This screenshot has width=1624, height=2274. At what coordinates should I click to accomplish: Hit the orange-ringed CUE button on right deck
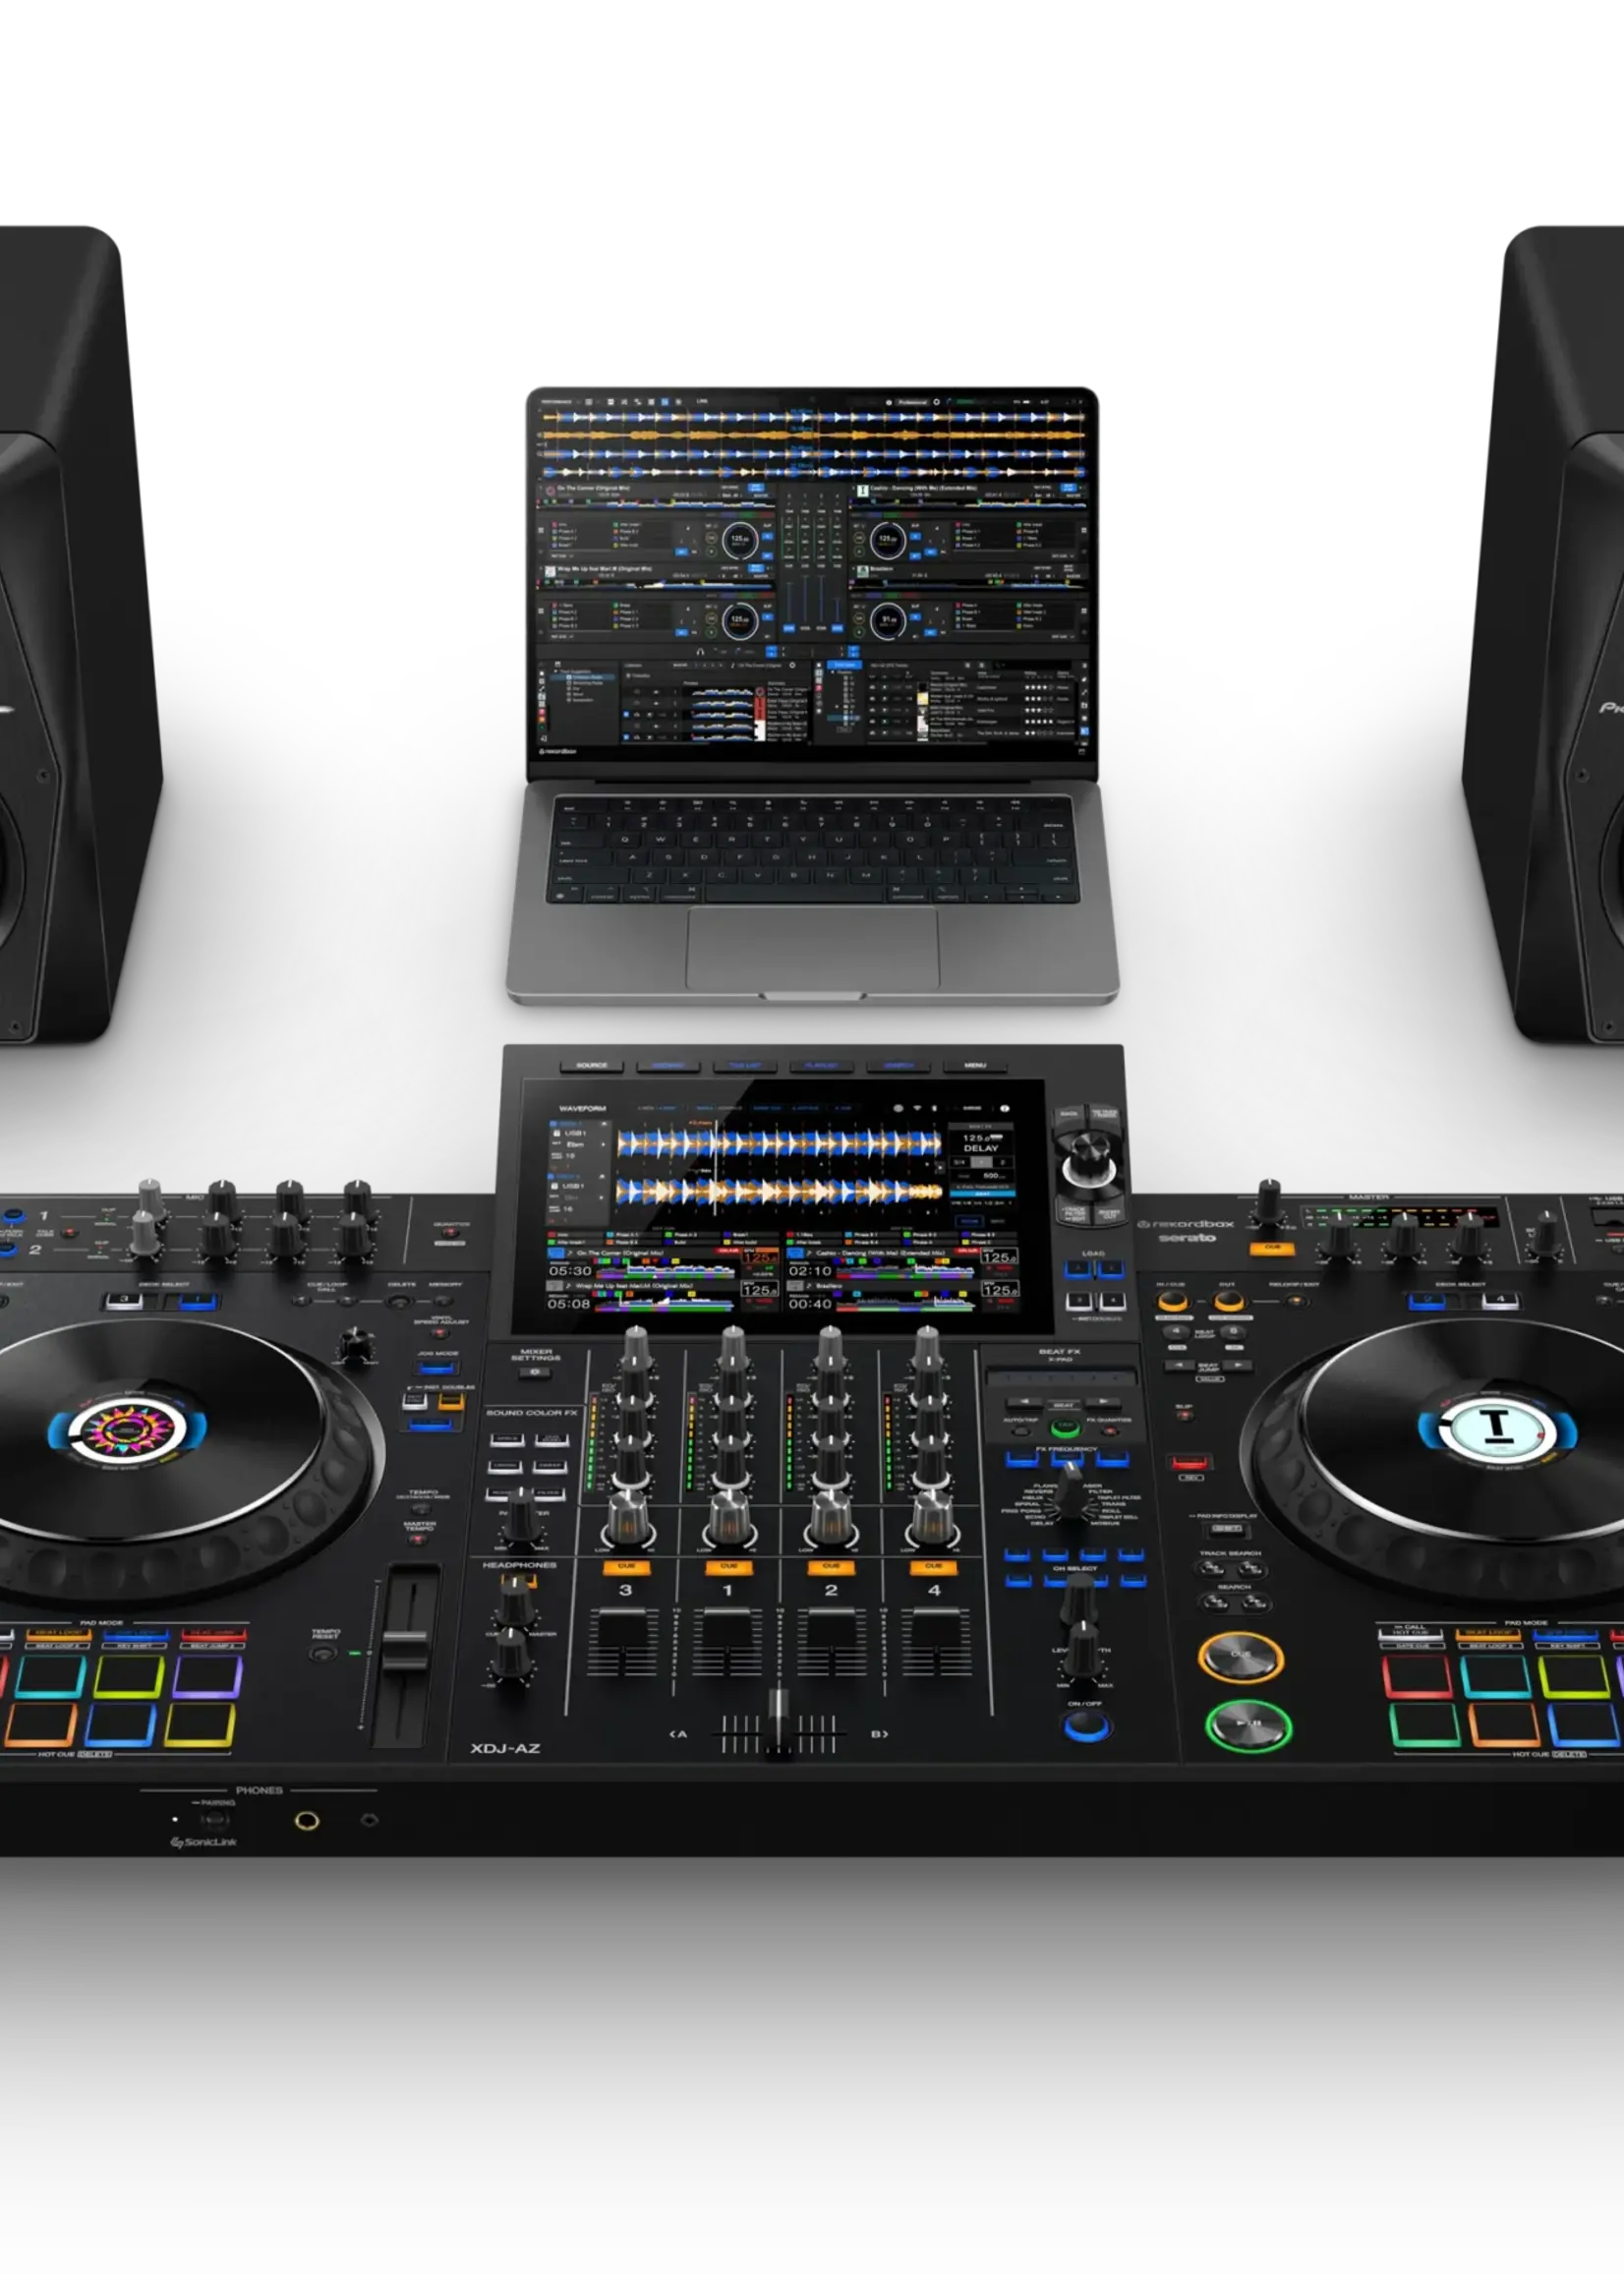[x=1240, y=1657]
